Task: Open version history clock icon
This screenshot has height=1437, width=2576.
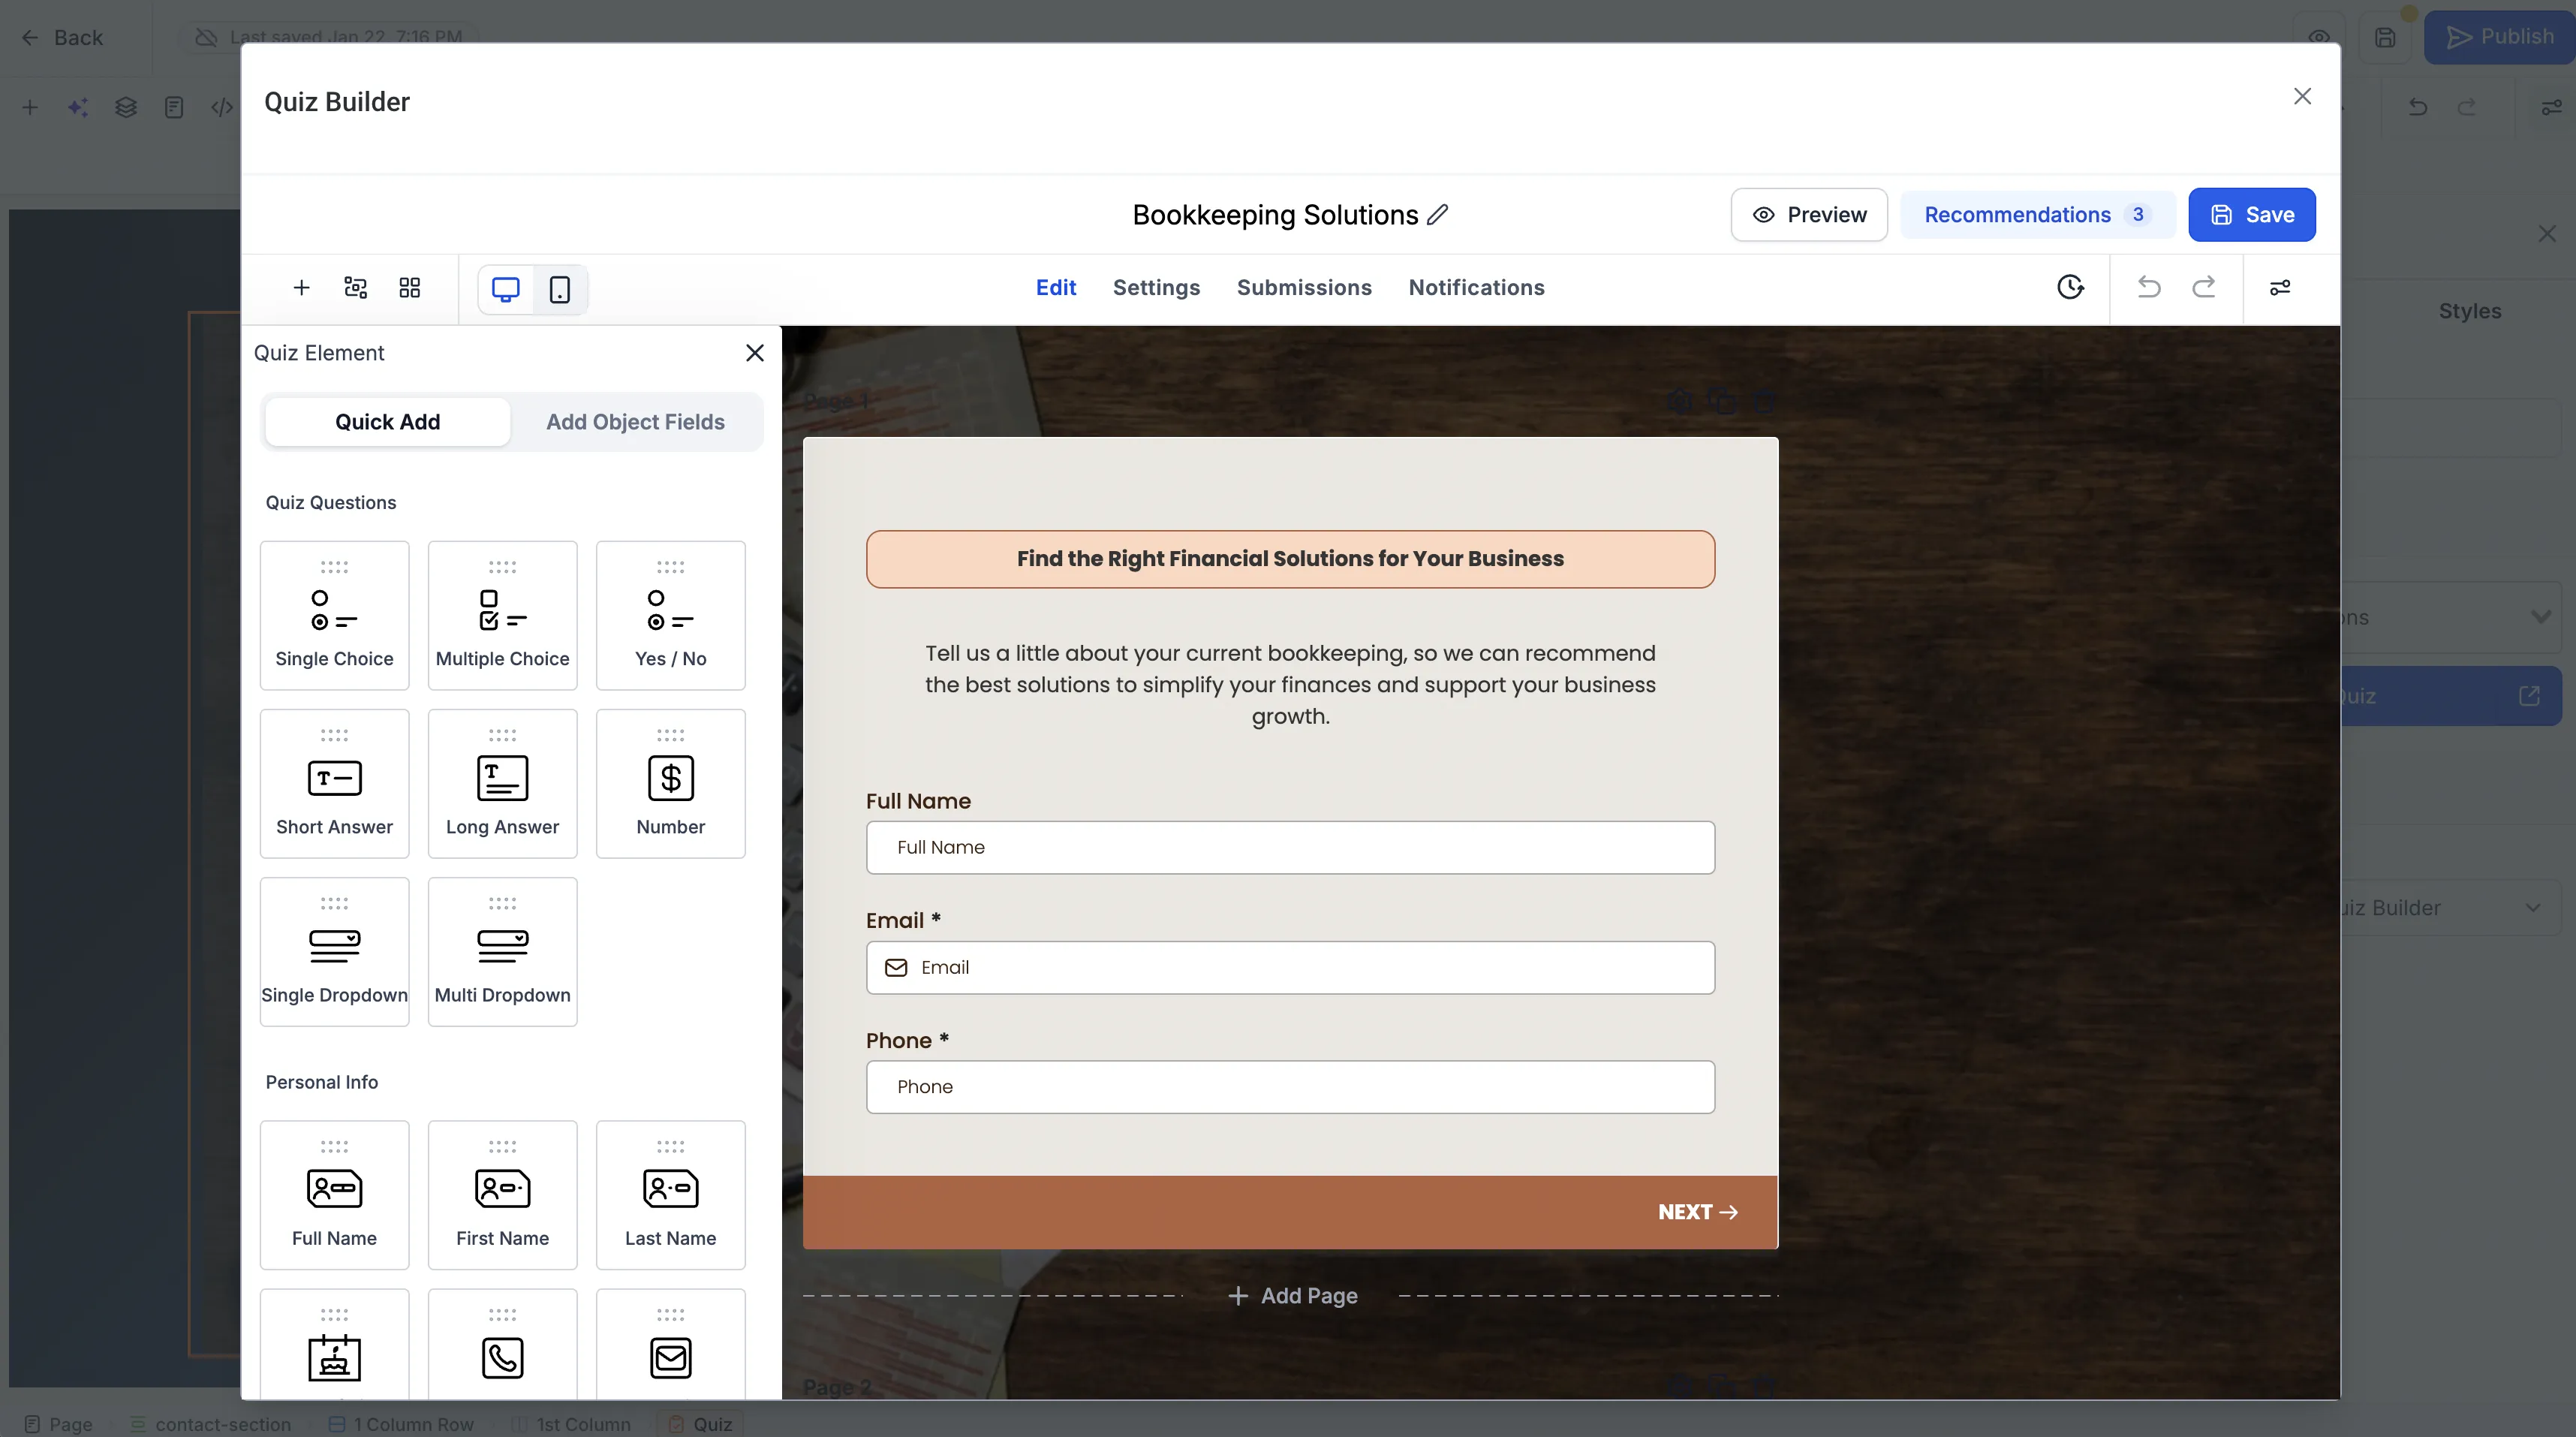Action: tap(2070, 288)
